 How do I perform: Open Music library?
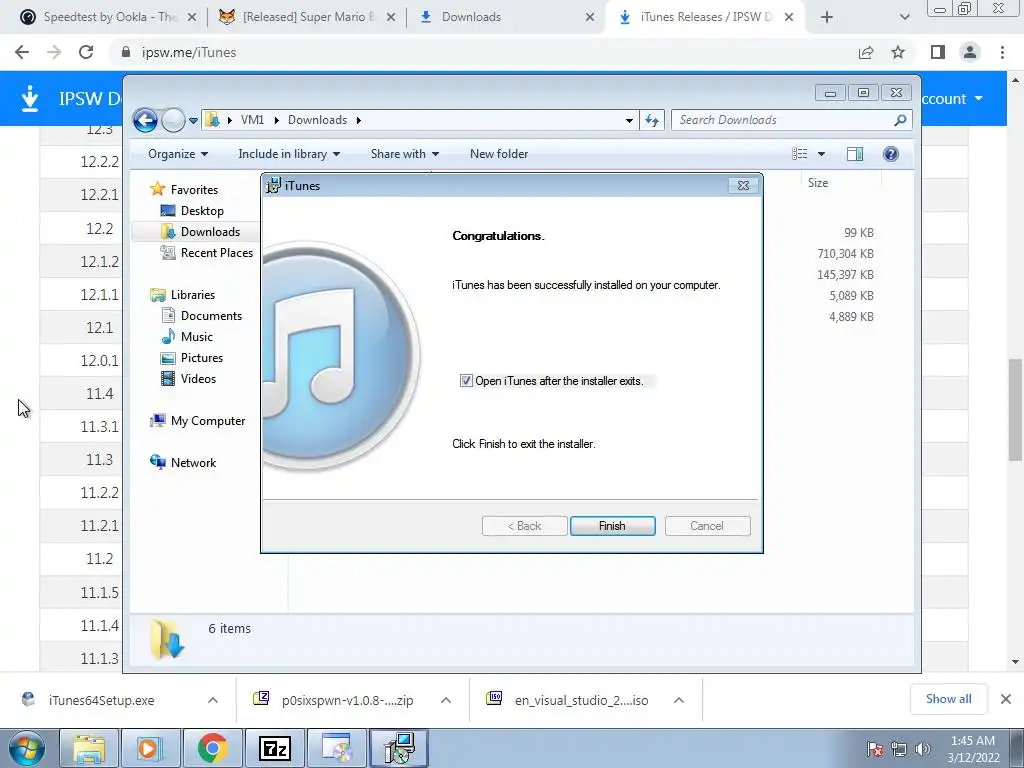point(197,336)
